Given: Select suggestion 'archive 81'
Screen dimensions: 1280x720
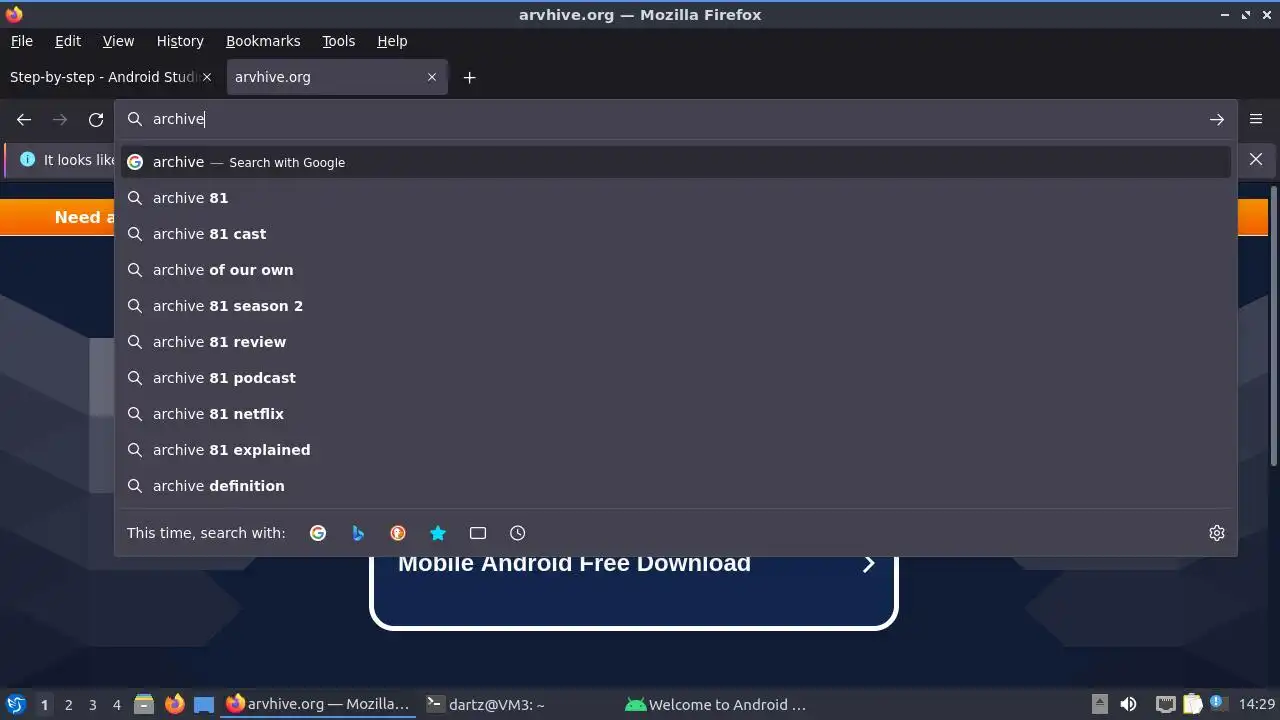Looking at the screenshot, I should [x=675, y=198].
